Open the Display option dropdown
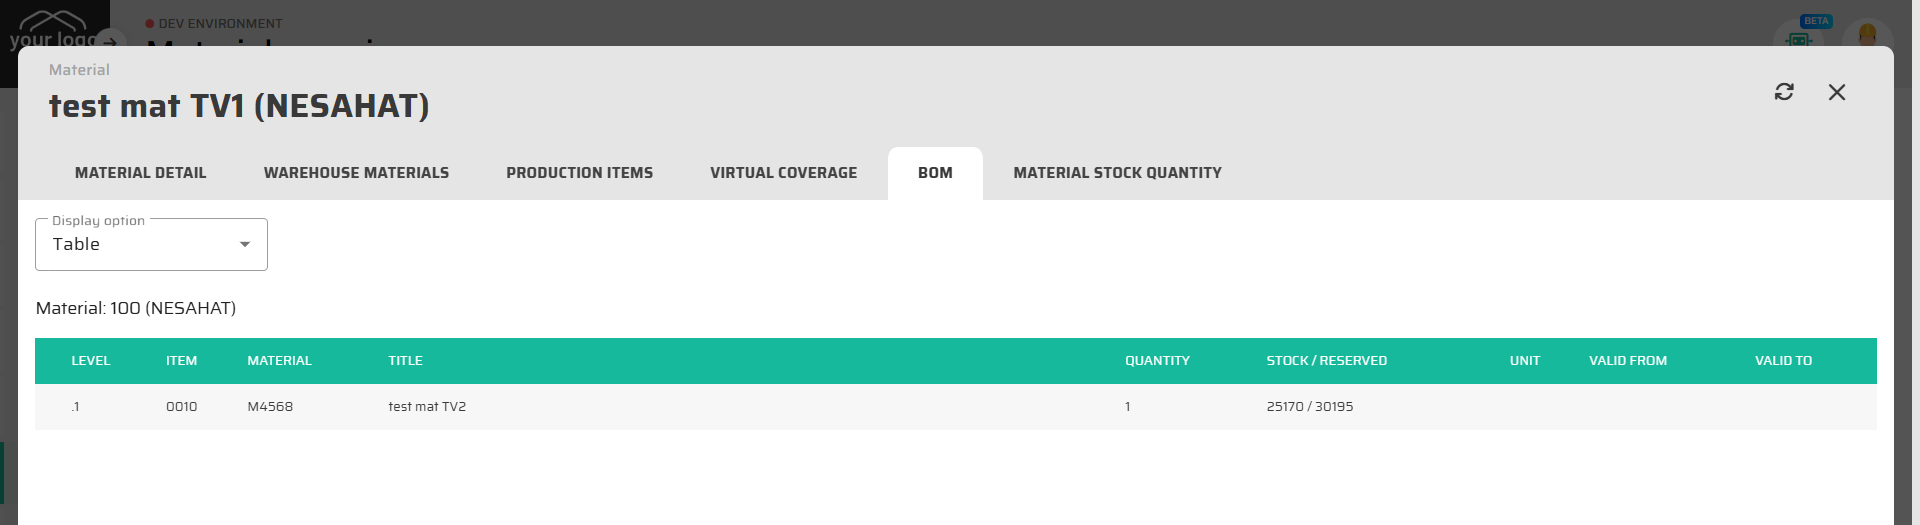Image resolution: width=1920 pixels, height=525 pixels. pyautogui.click(x=151, y=245)
